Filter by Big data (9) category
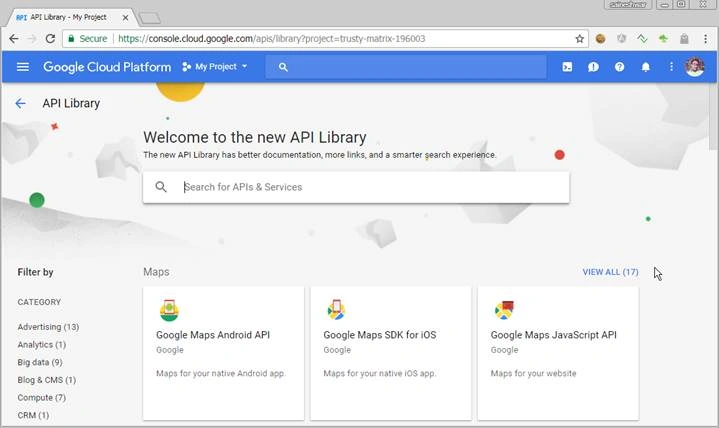 click(x=40, y=362)
